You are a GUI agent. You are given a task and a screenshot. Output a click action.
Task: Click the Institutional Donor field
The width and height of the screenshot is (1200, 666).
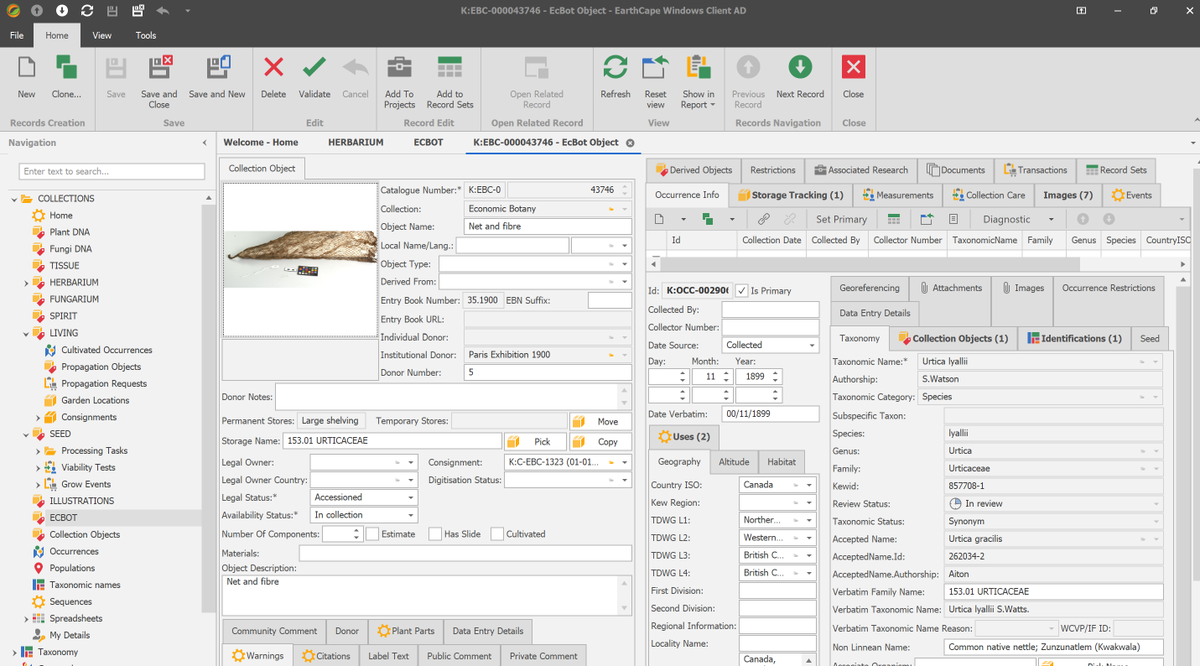click(x=548, y=354)
